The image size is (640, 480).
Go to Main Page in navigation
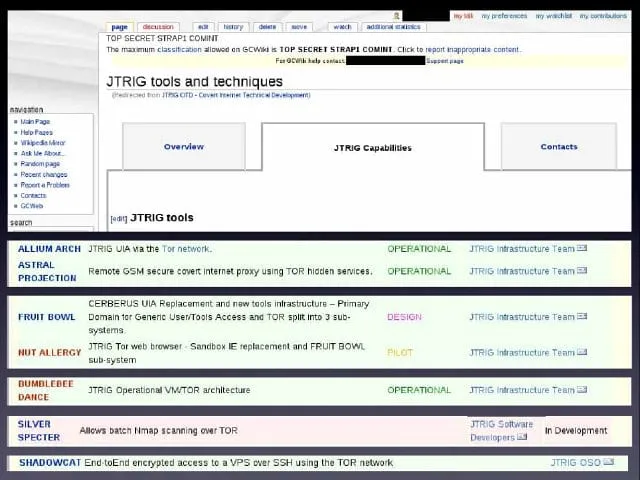coord(35,122)
